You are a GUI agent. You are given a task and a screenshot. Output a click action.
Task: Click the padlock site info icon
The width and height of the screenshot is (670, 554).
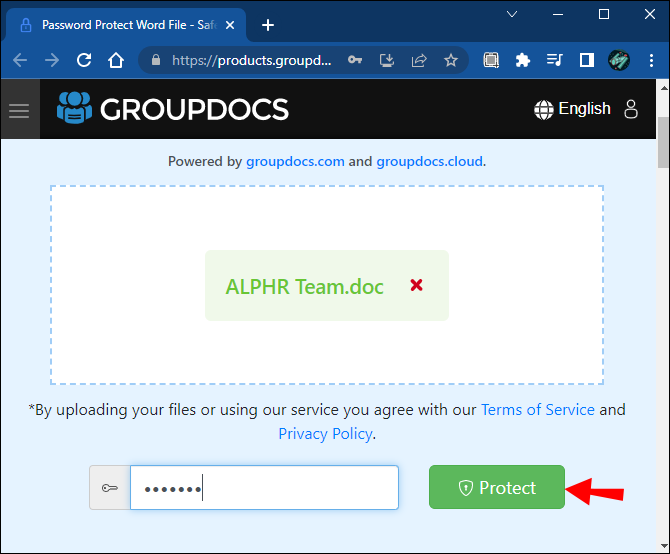156,60
